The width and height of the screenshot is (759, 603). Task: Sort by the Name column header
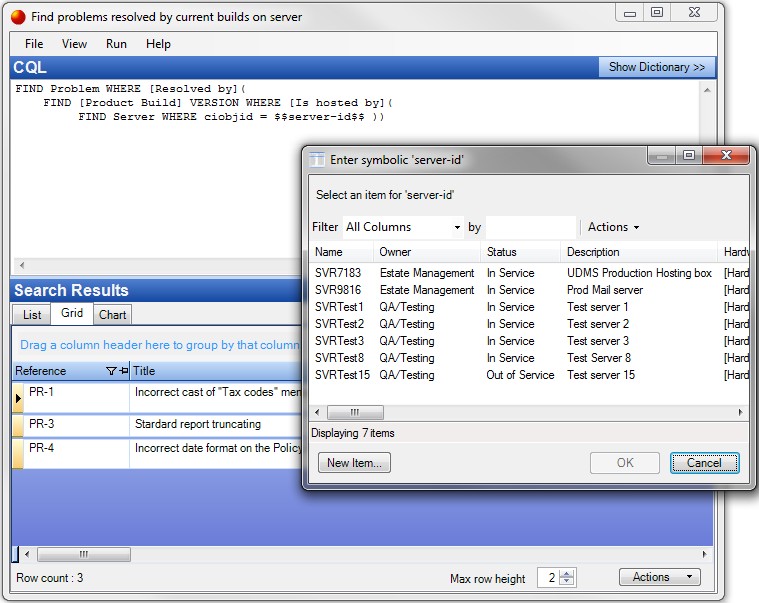click(x=341, y=252)
